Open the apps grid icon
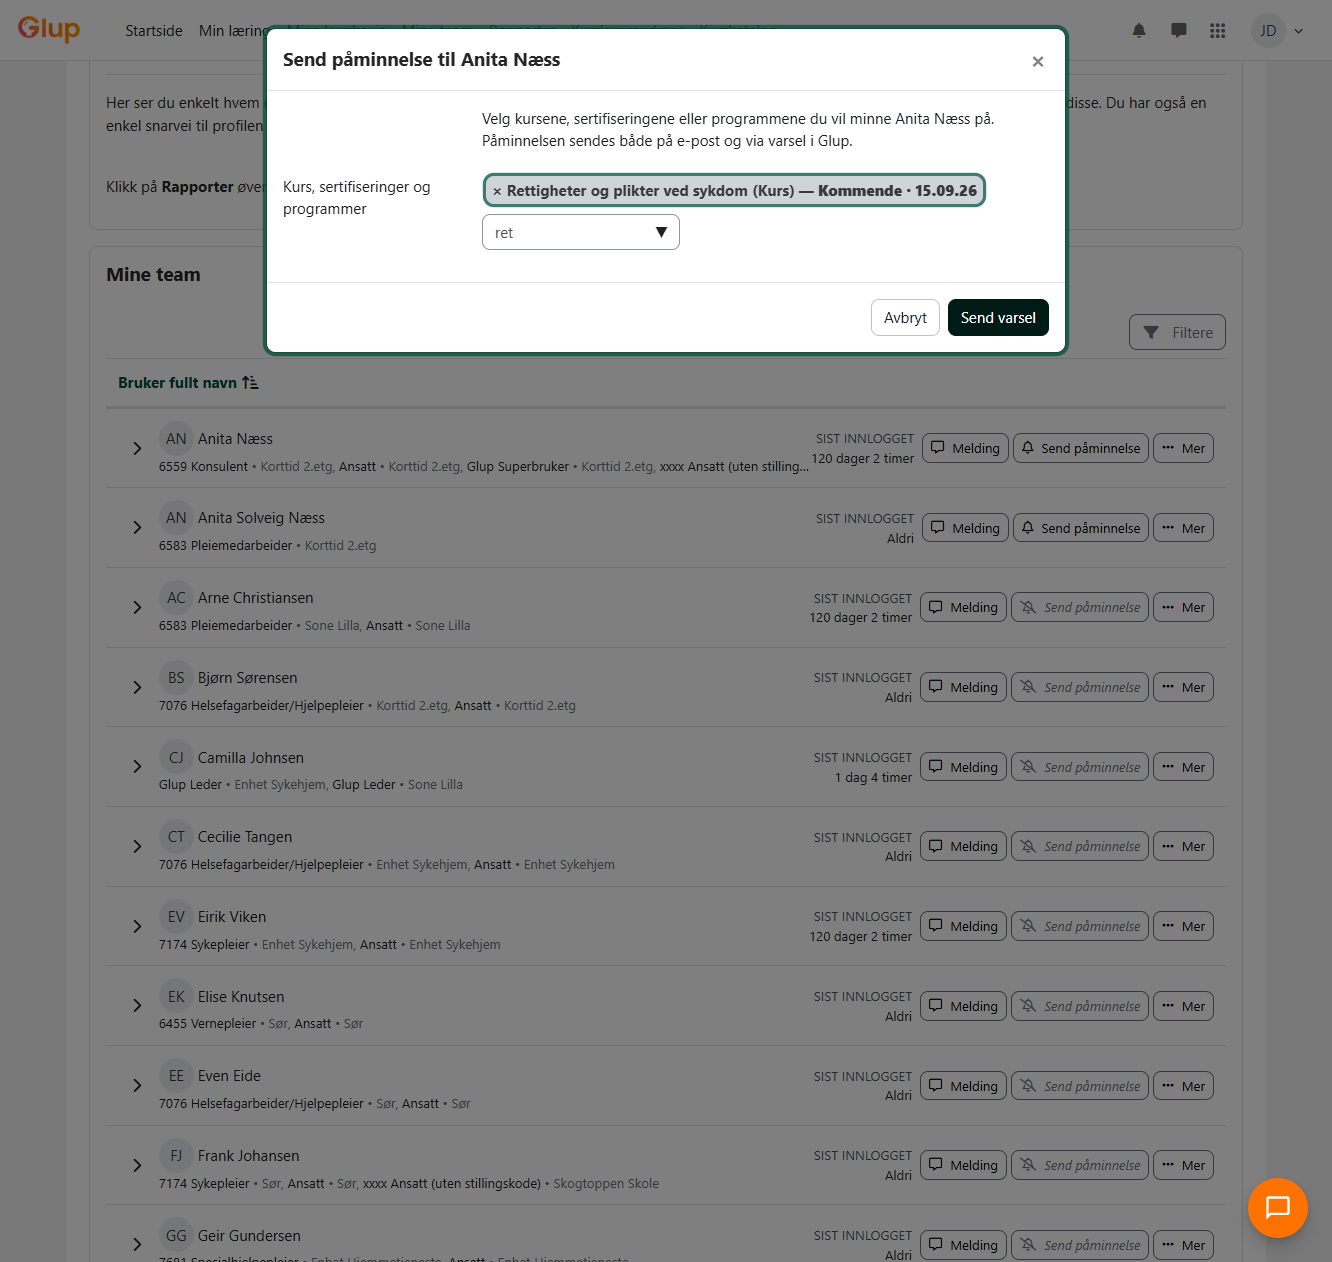The image size is (1332, 1262). pos(1217,31)
